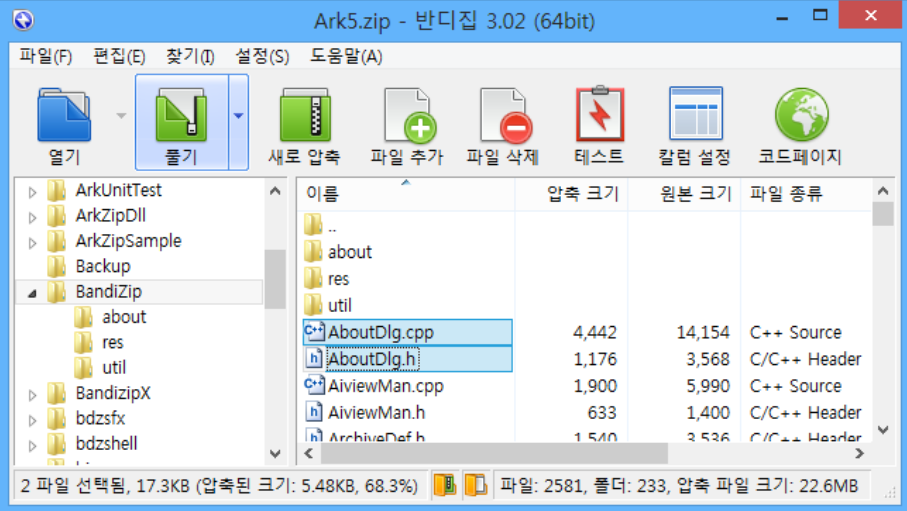Click the 열기 (Open) toolbar icon
This screenshot has width=907, height=511.
[x=64, y=115]
